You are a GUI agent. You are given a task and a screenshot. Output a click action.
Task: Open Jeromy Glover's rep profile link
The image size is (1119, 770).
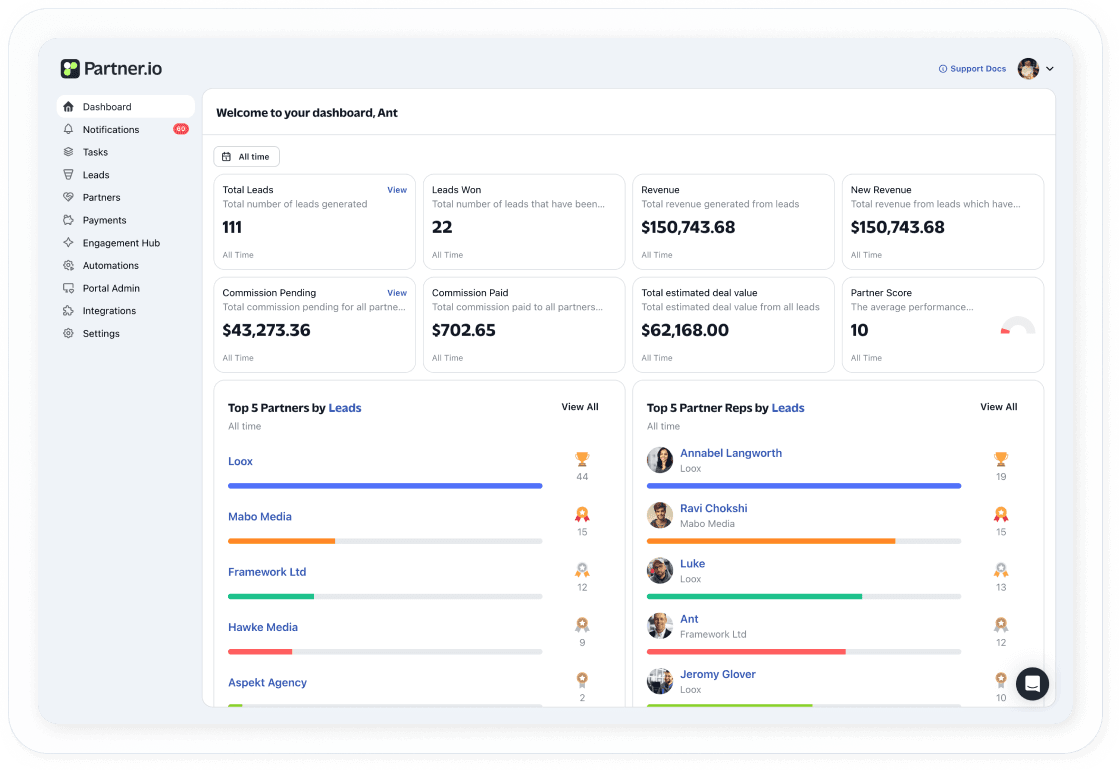717,674
